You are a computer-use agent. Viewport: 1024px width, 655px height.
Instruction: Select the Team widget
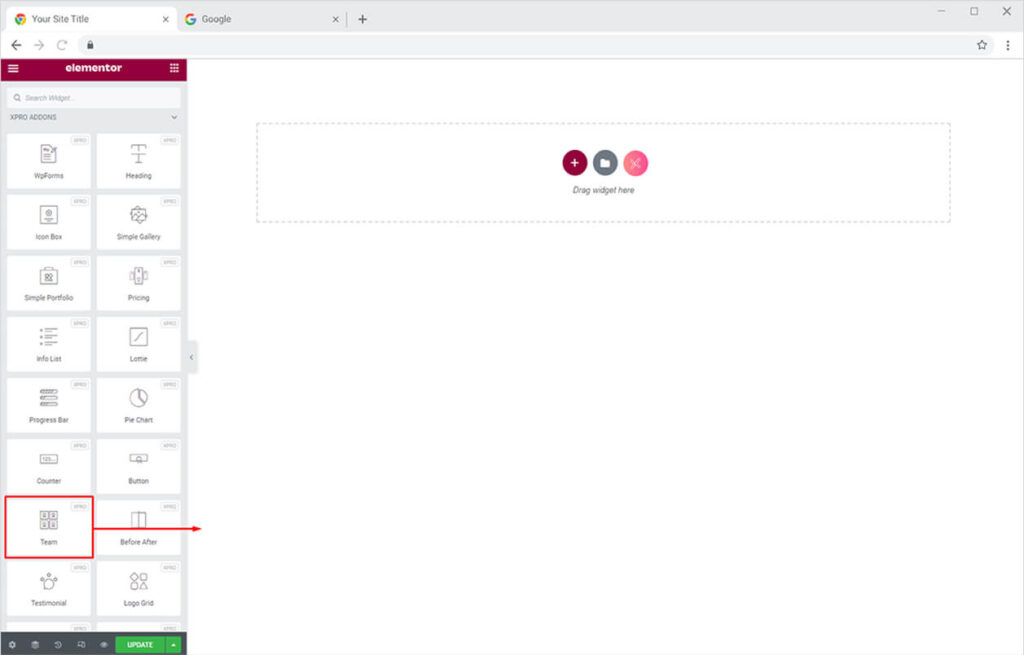(x=49, y=527)
